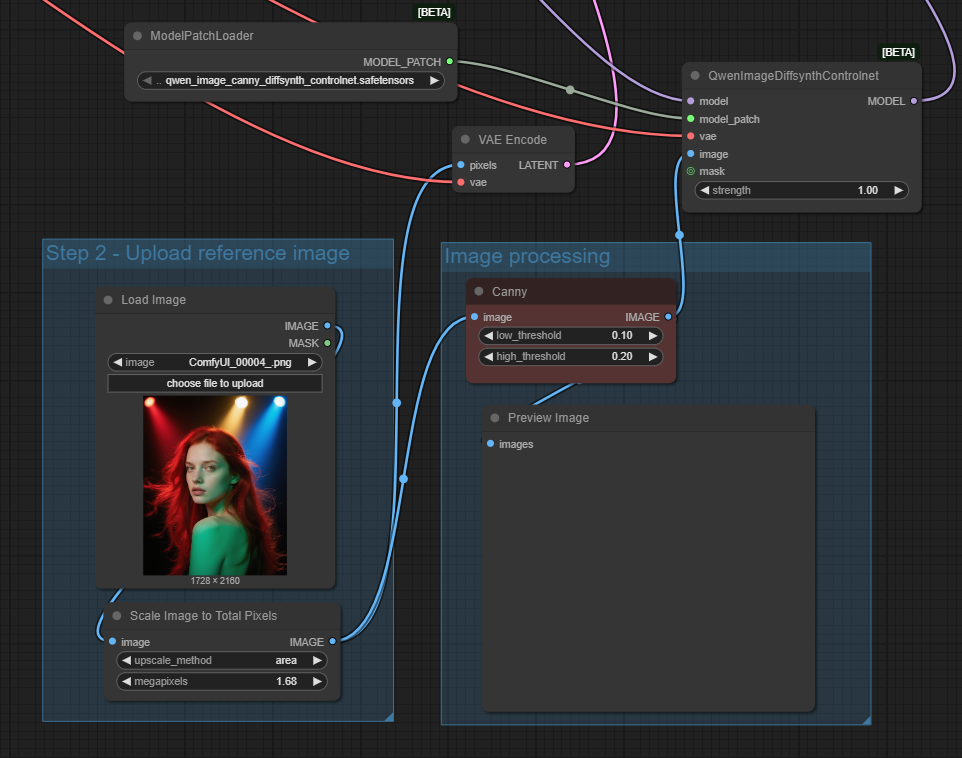962x758 pixels.
Task: Select next image file in Load Image
Action: 312,362
